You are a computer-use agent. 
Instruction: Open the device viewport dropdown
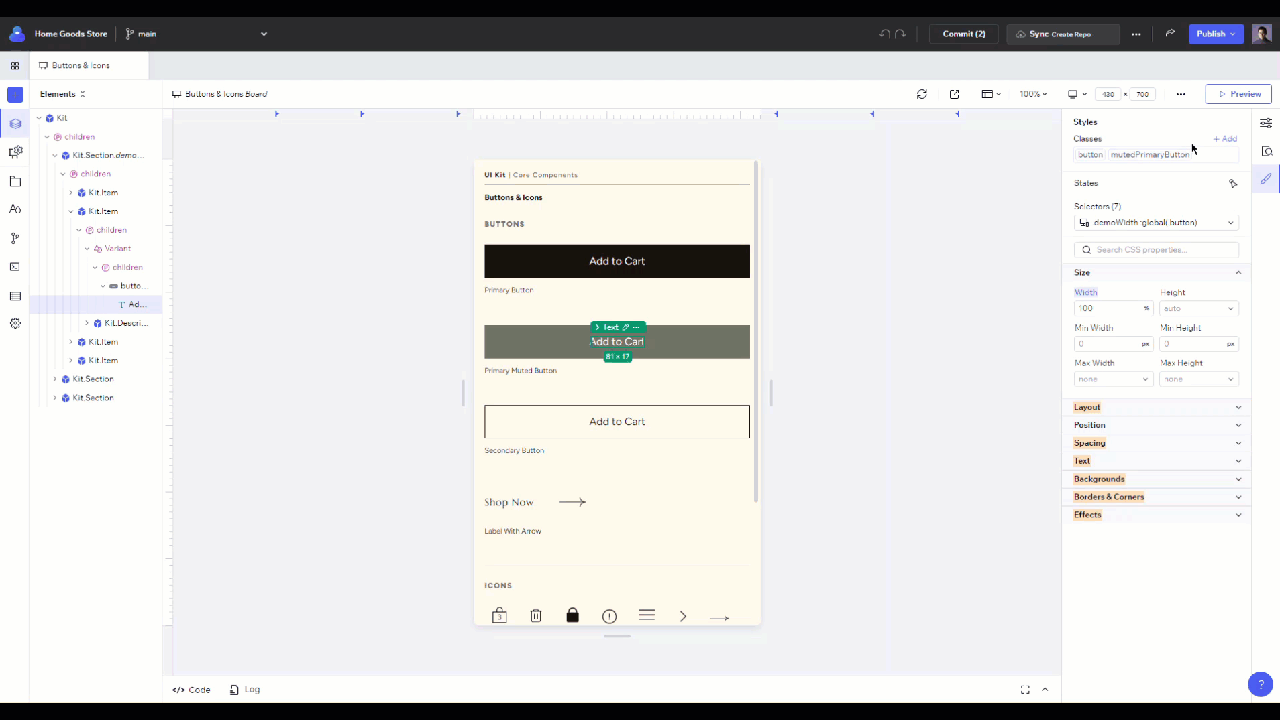click(x=1076, y=94)
